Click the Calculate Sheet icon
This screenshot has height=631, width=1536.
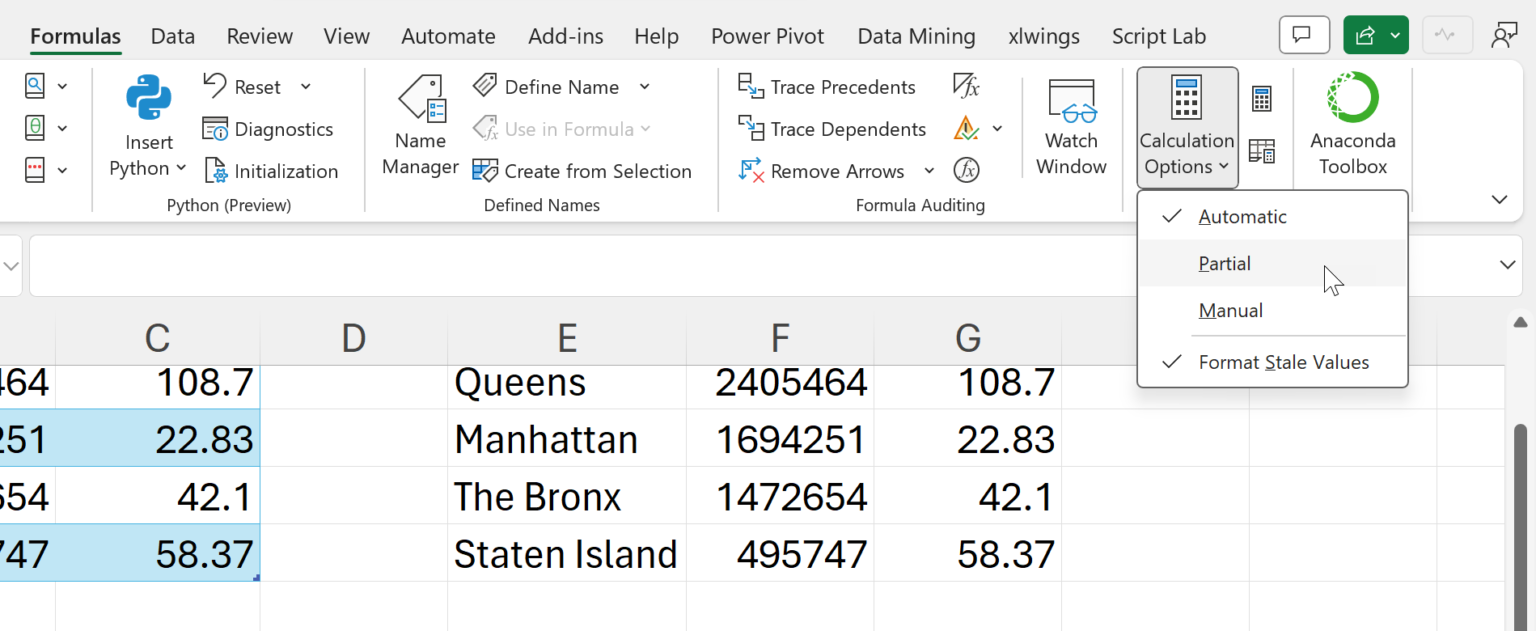point(1262,152)
